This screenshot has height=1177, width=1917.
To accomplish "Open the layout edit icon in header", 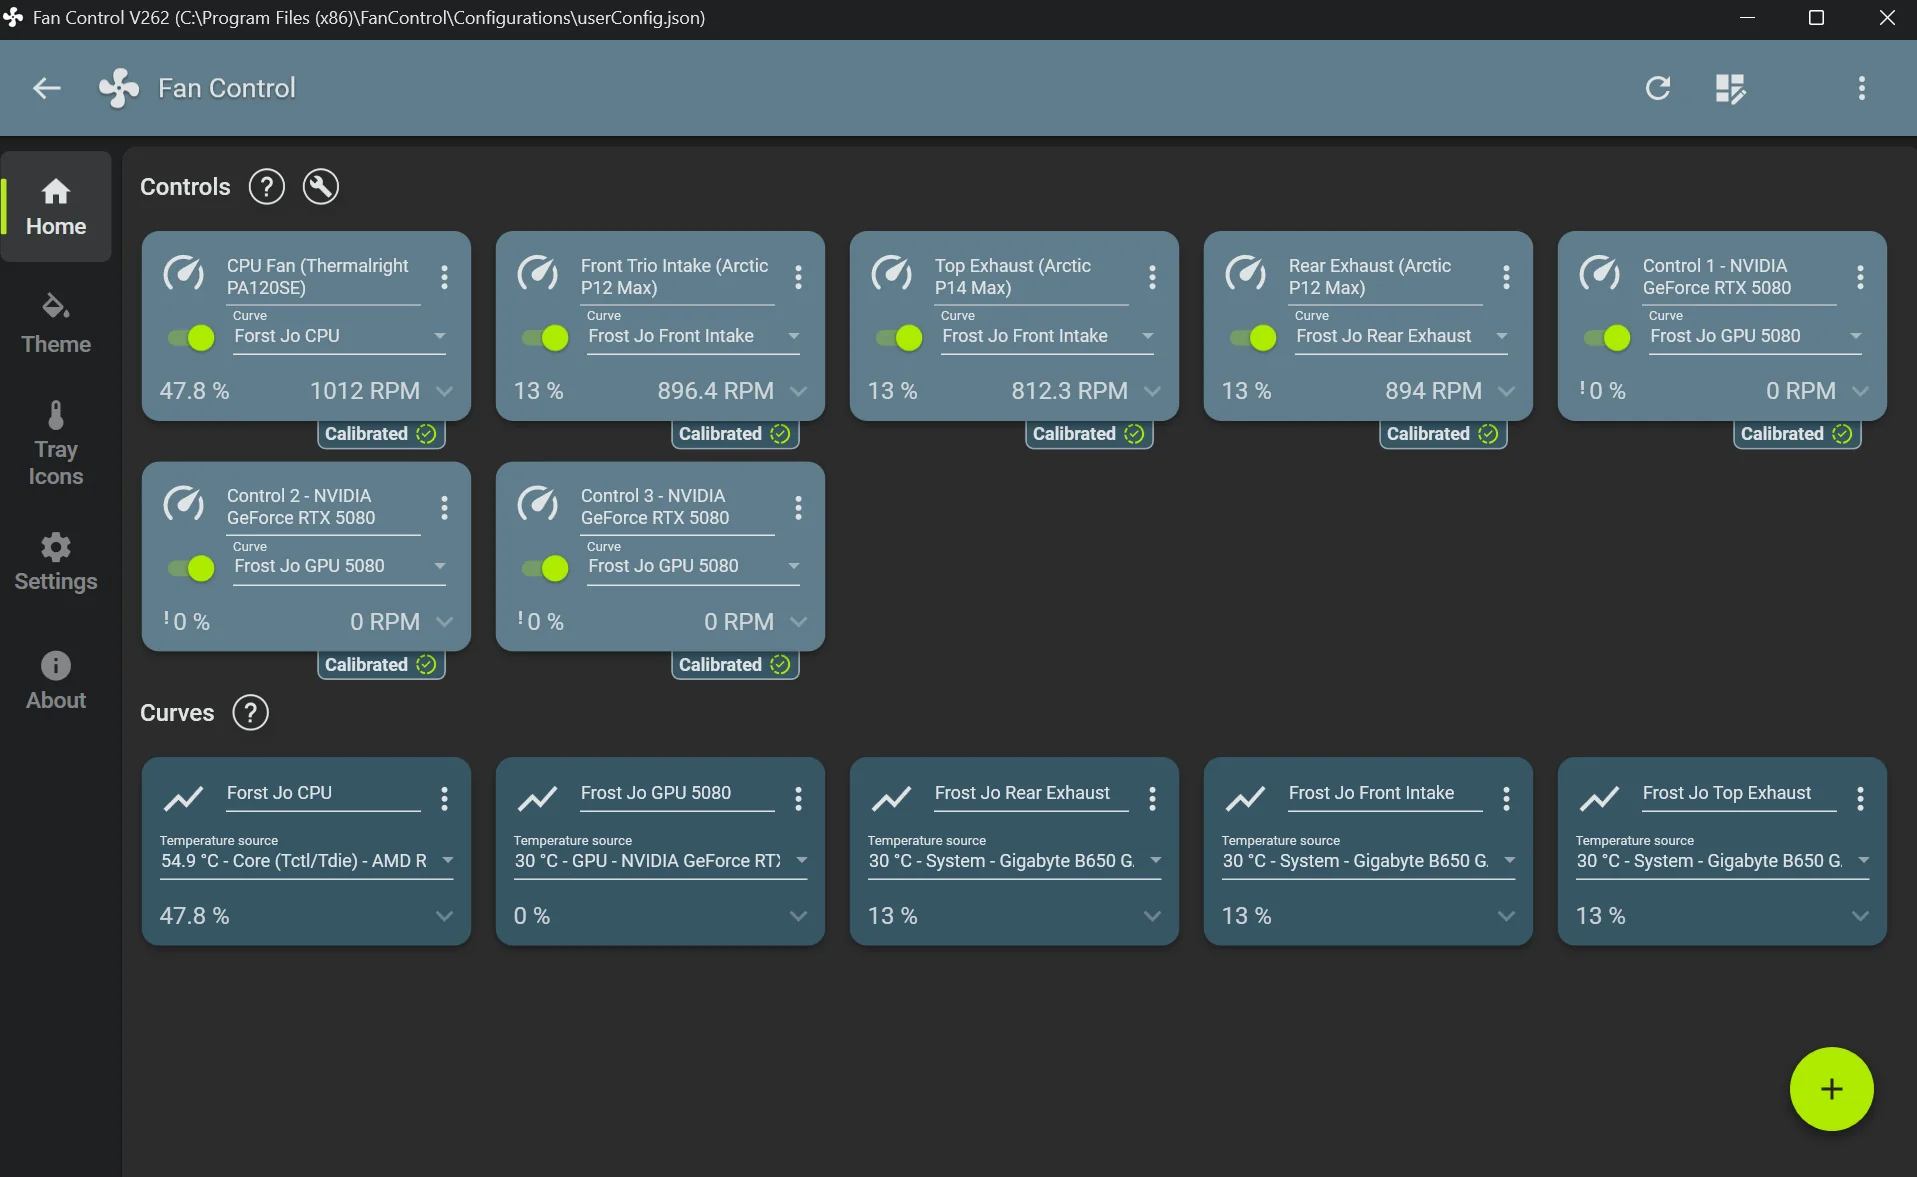I will (1730, 88).
